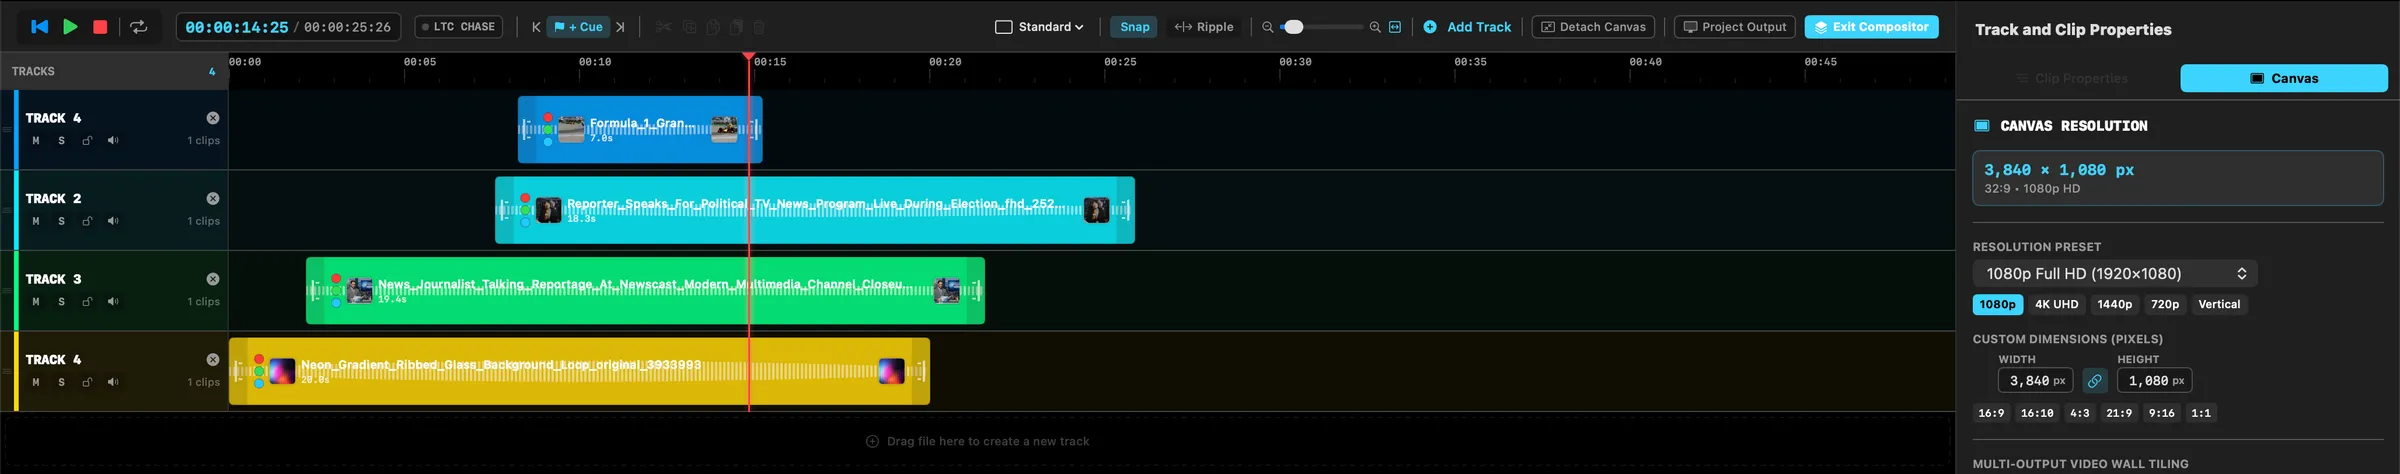The width and height of the screenshot is (2400, 474).
Task: Remove the TRACK 4 holding the Formula_1_Gran clip
Action: pyautogui.click(x=213, y=118)
